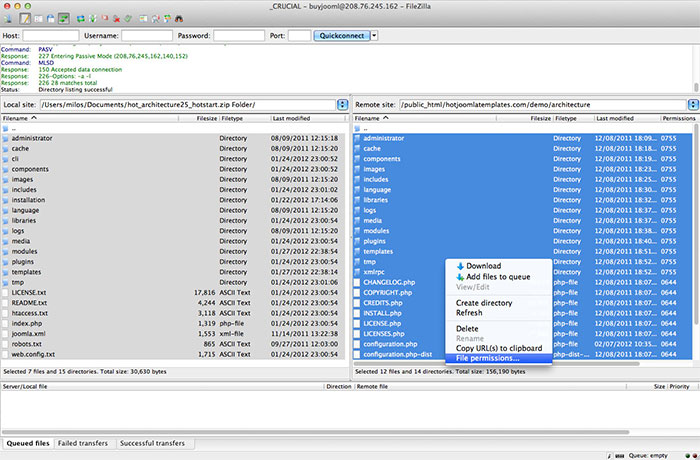Switch to the Successful transfers tab
The image size is (700, 460).
coord(152,443)
